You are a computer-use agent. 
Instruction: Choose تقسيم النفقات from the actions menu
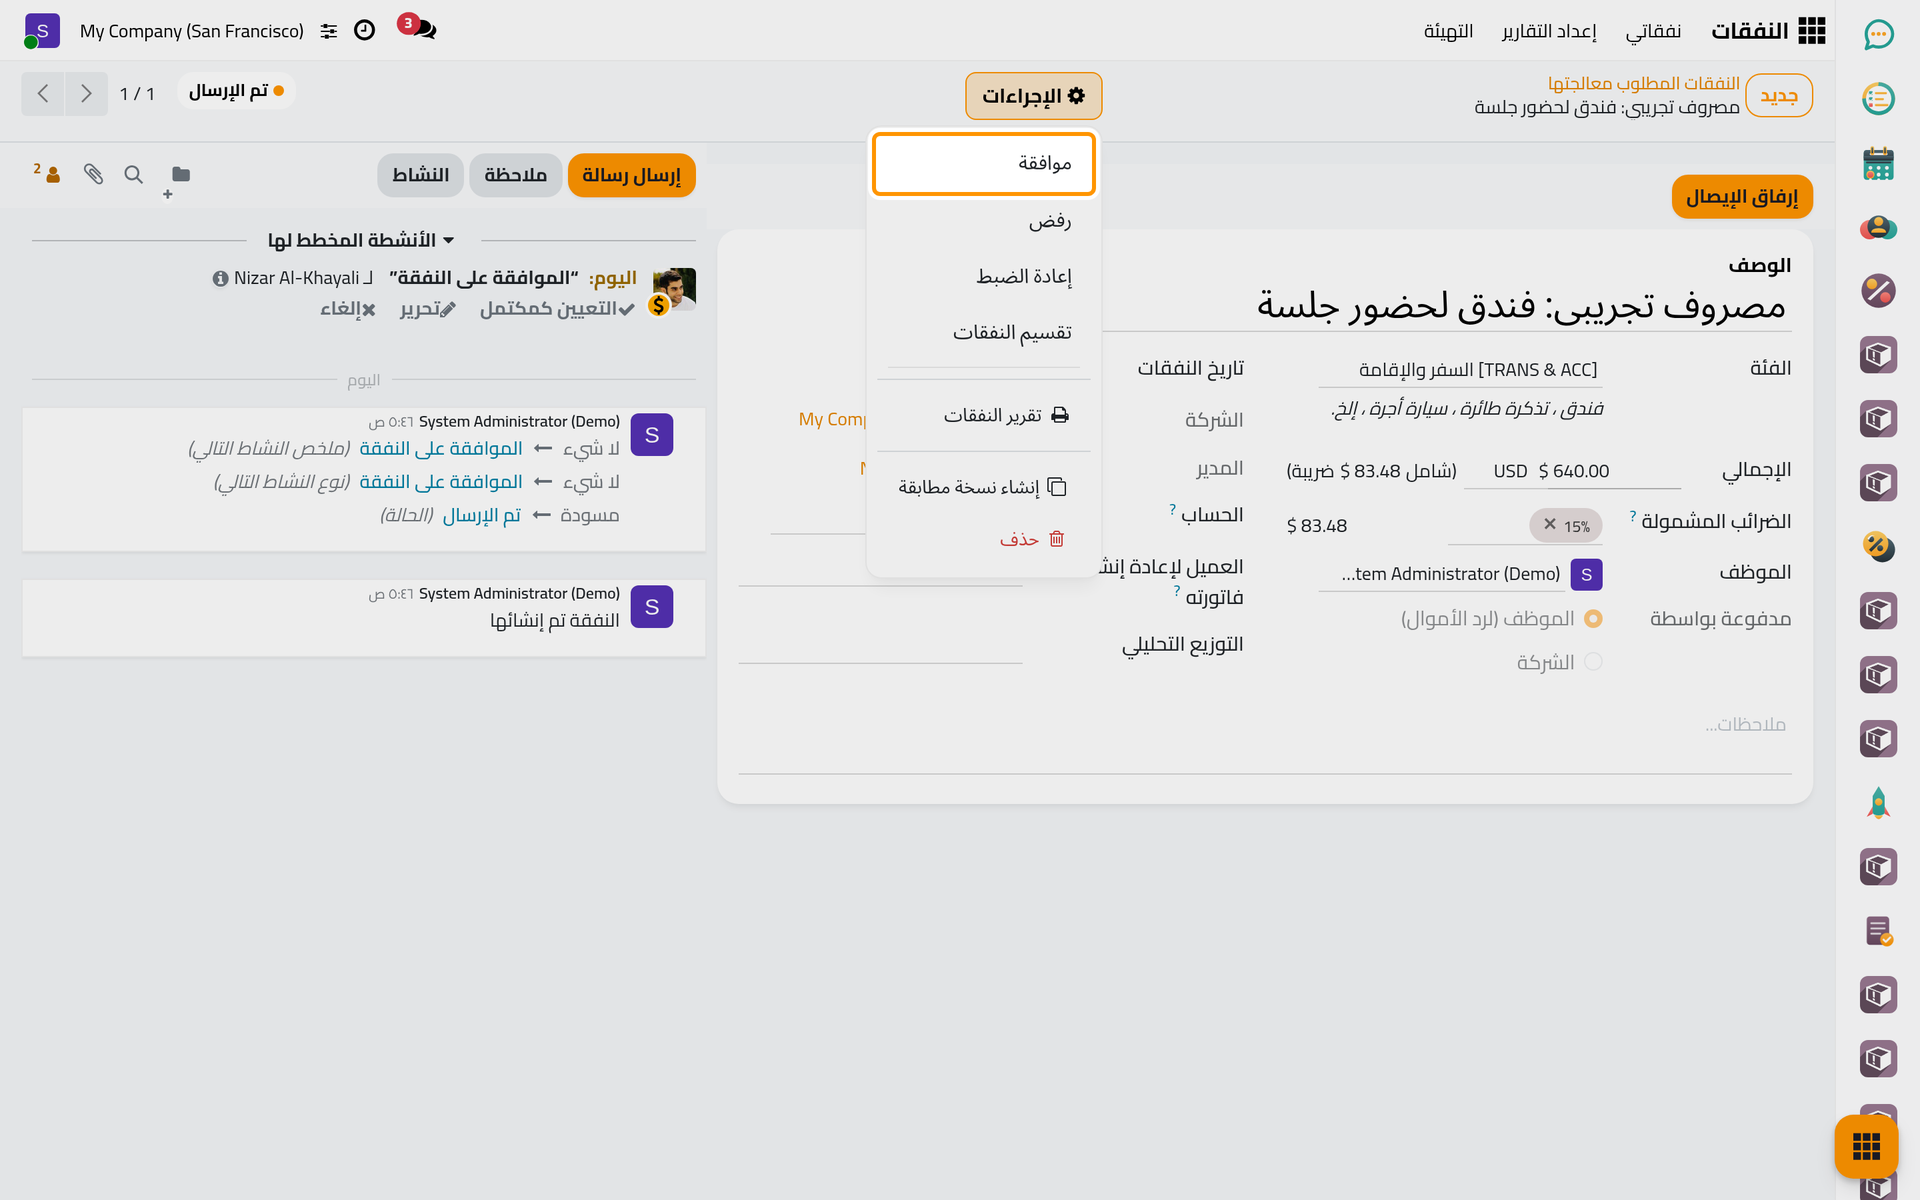[x=984, y=332]
